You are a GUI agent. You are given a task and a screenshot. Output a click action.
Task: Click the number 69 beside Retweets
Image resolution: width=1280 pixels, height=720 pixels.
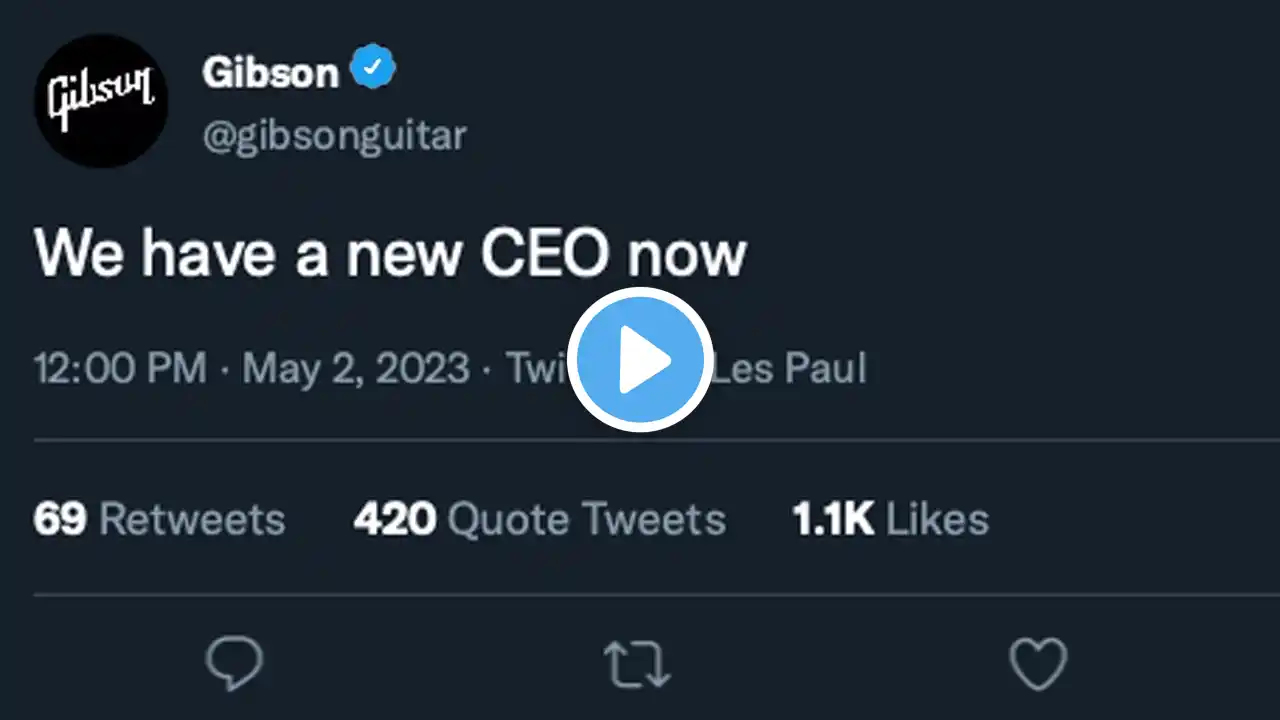pos(60,519)
